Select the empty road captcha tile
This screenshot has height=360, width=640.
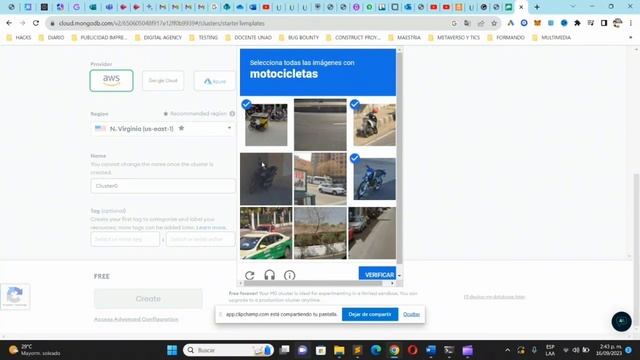[320, 124]
